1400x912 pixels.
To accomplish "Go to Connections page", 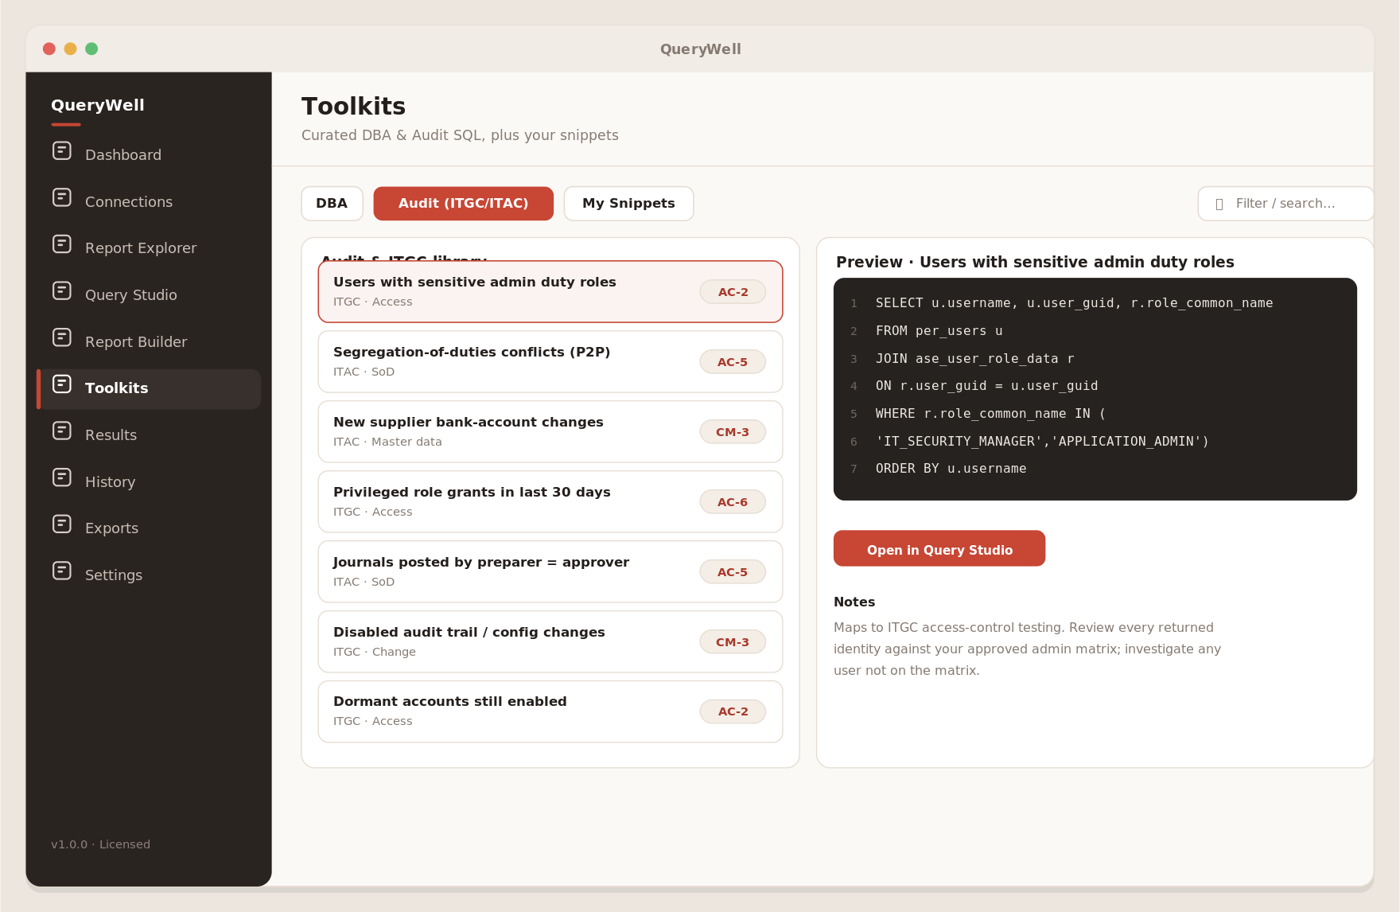I will tap(129, 202).
